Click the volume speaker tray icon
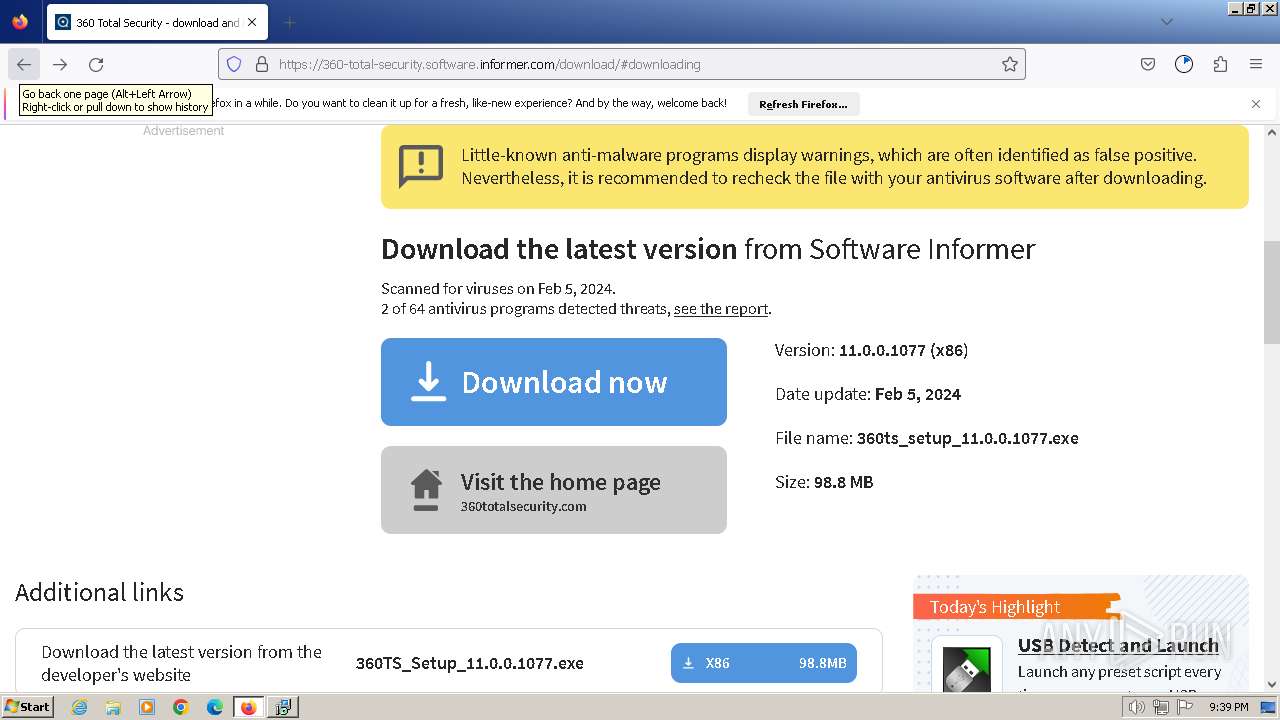Image resolution: width=1280 pixels, height=720 pixels. (1137, 707)
